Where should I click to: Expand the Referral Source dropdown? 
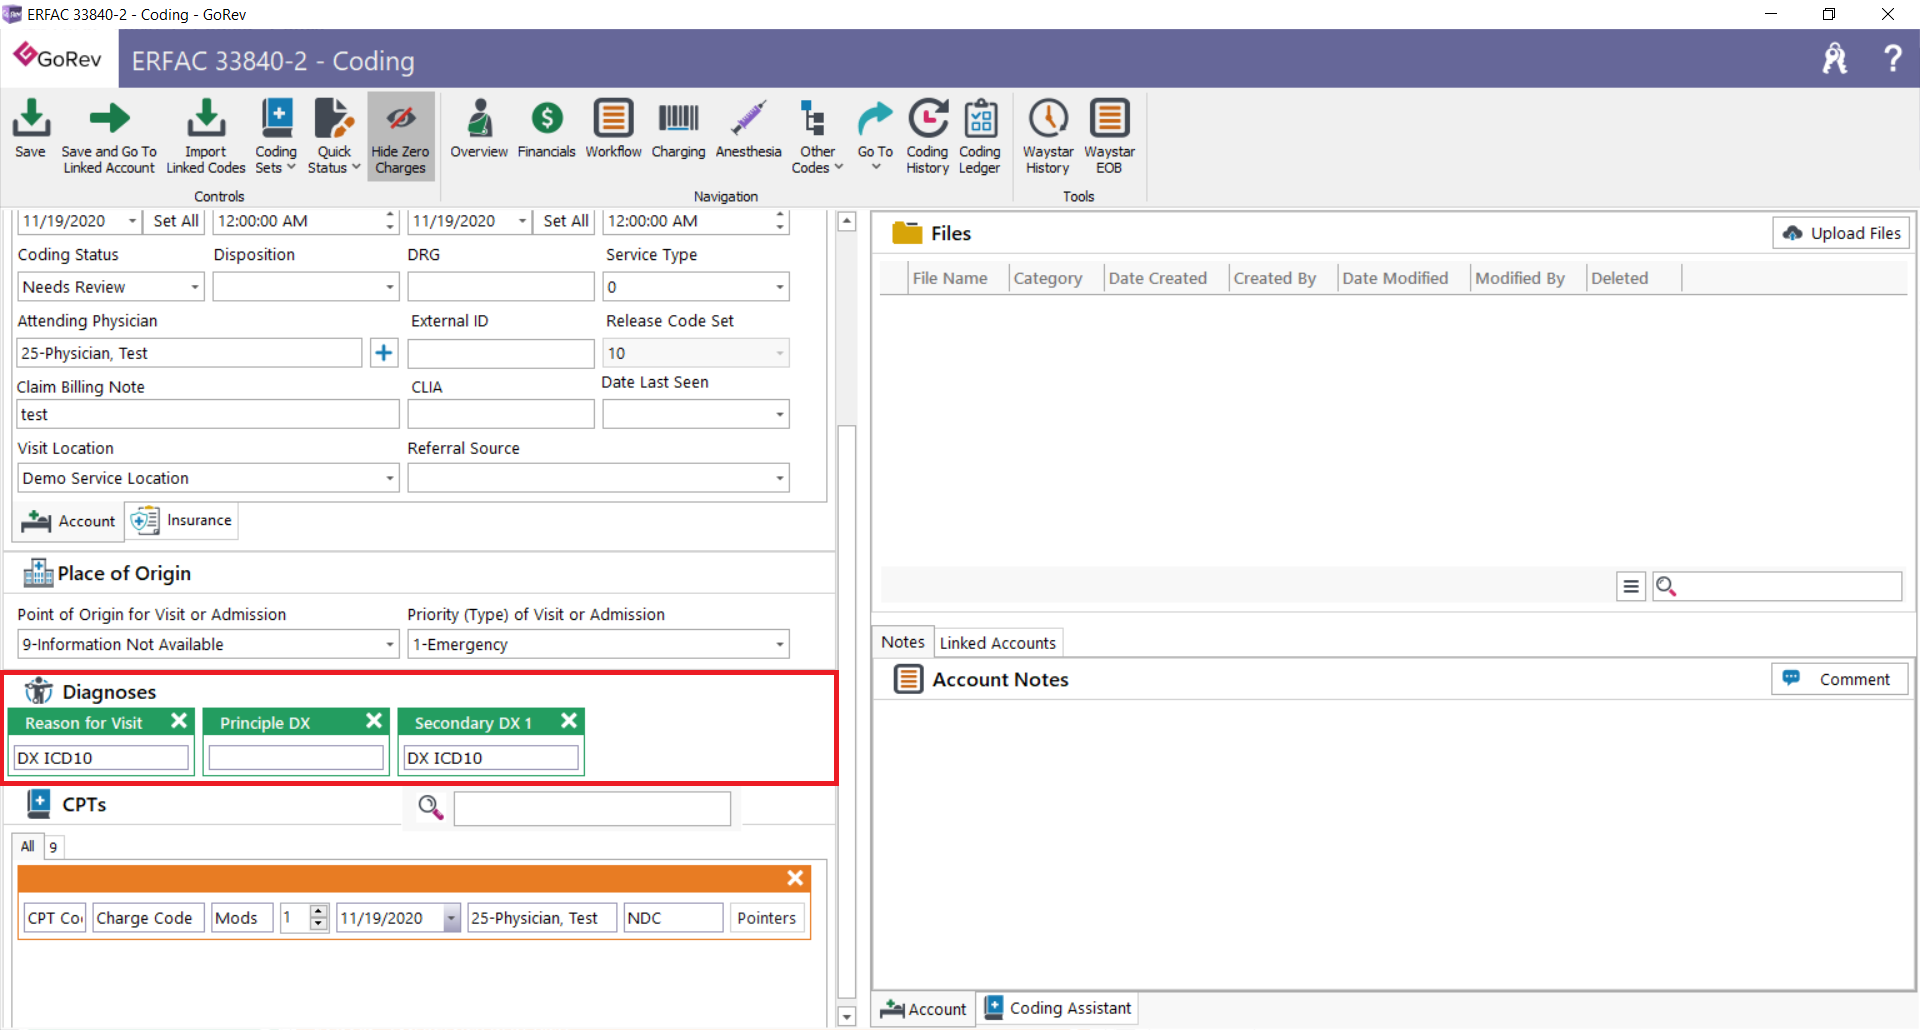click(x=780, y=478)
